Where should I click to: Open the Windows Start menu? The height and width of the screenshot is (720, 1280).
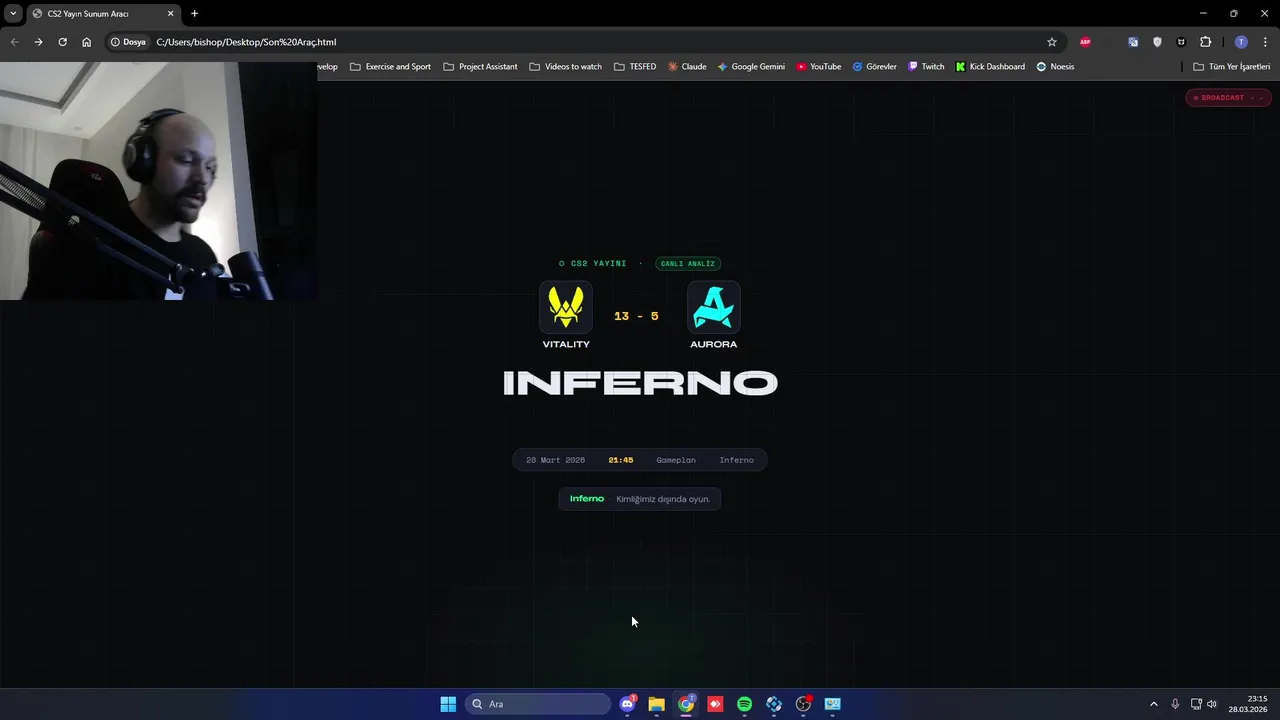(448, 704)
